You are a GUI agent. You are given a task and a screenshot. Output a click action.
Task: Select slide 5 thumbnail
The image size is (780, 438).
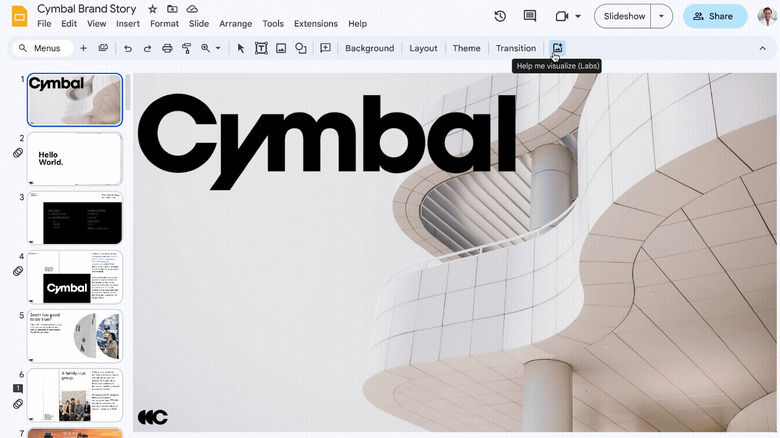75,336
